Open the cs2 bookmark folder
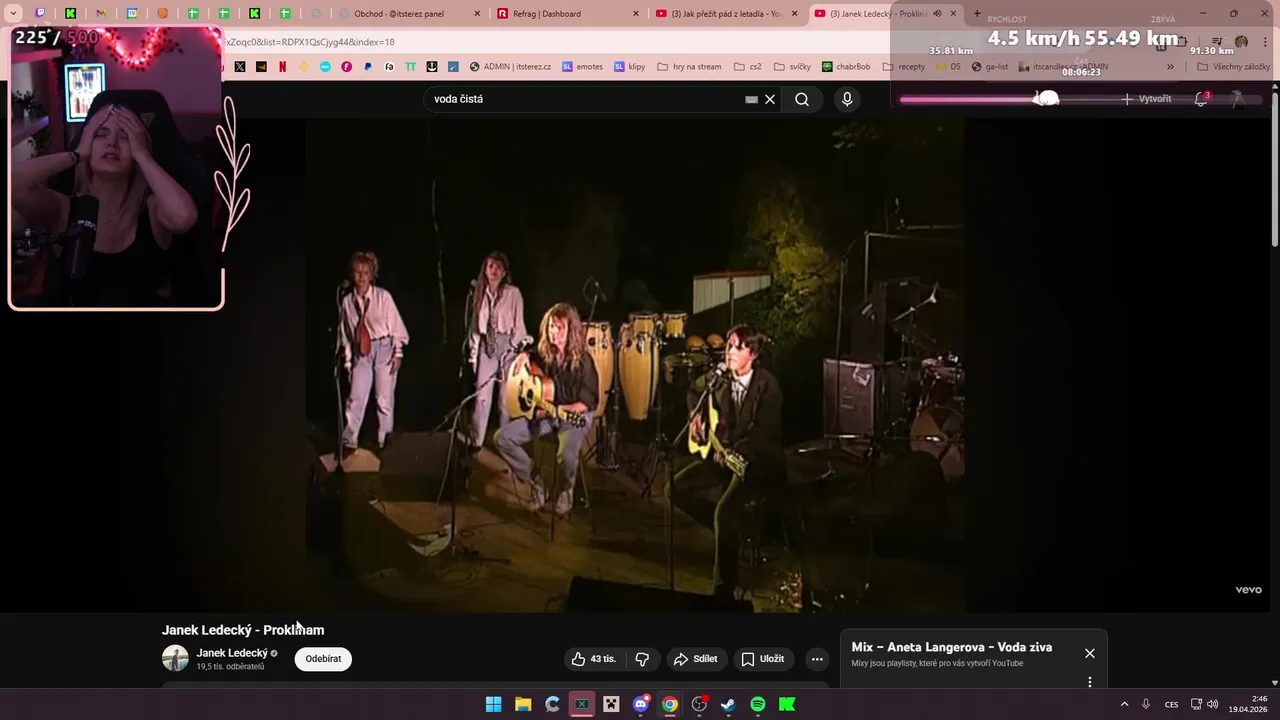Image resolution: width=1280 pixels, height=720 pixels. 747,67
